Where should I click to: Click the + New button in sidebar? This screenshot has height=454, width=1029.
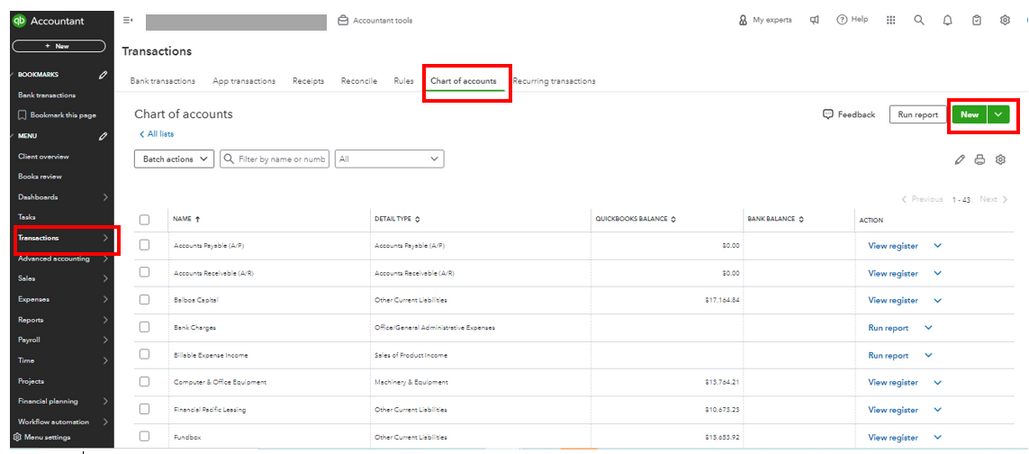pyautogui.click(x=58, y=46)
